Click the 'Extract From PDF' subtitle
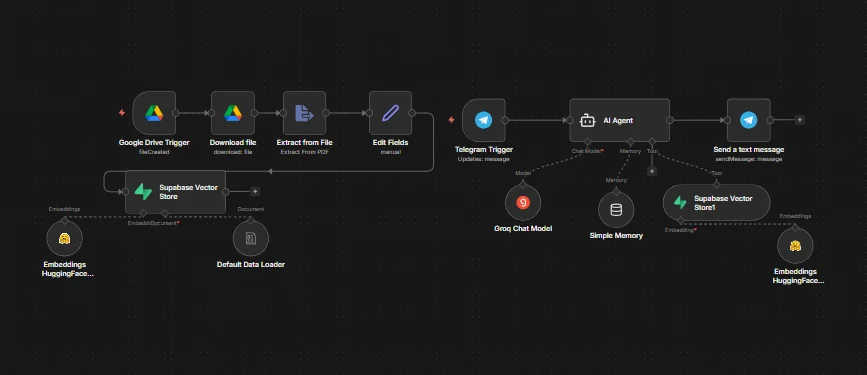The width and height of the screenshot is (867, 375). coord(304,152)
